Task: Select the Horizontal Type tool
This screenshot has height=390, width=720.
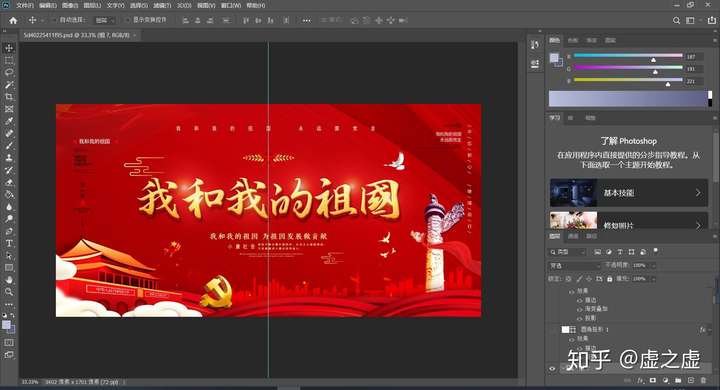Action: coord(9,243)
